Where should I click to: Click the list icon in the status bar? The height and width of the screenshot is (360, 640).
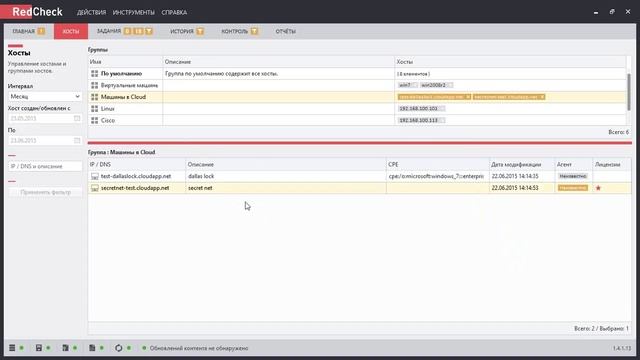click(12, 348)
